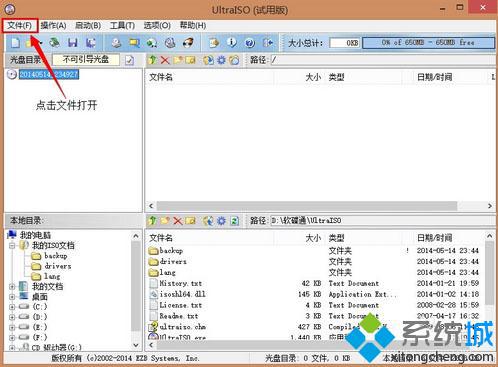498x367 pixels.
Task: Click the boot properties icon beside 不可引导光盘
Action: pyautogui.click(x=130, y=60)
